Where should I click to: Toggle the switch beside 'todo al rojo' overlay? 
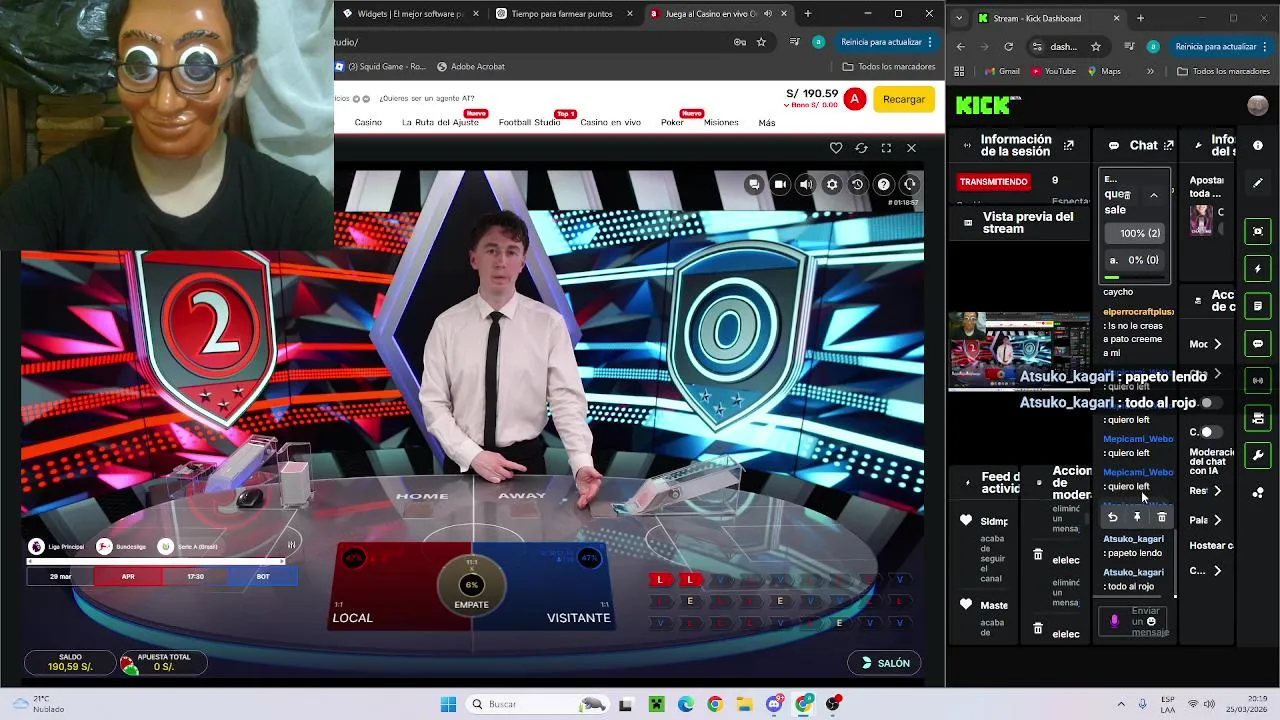[1210, 403]
